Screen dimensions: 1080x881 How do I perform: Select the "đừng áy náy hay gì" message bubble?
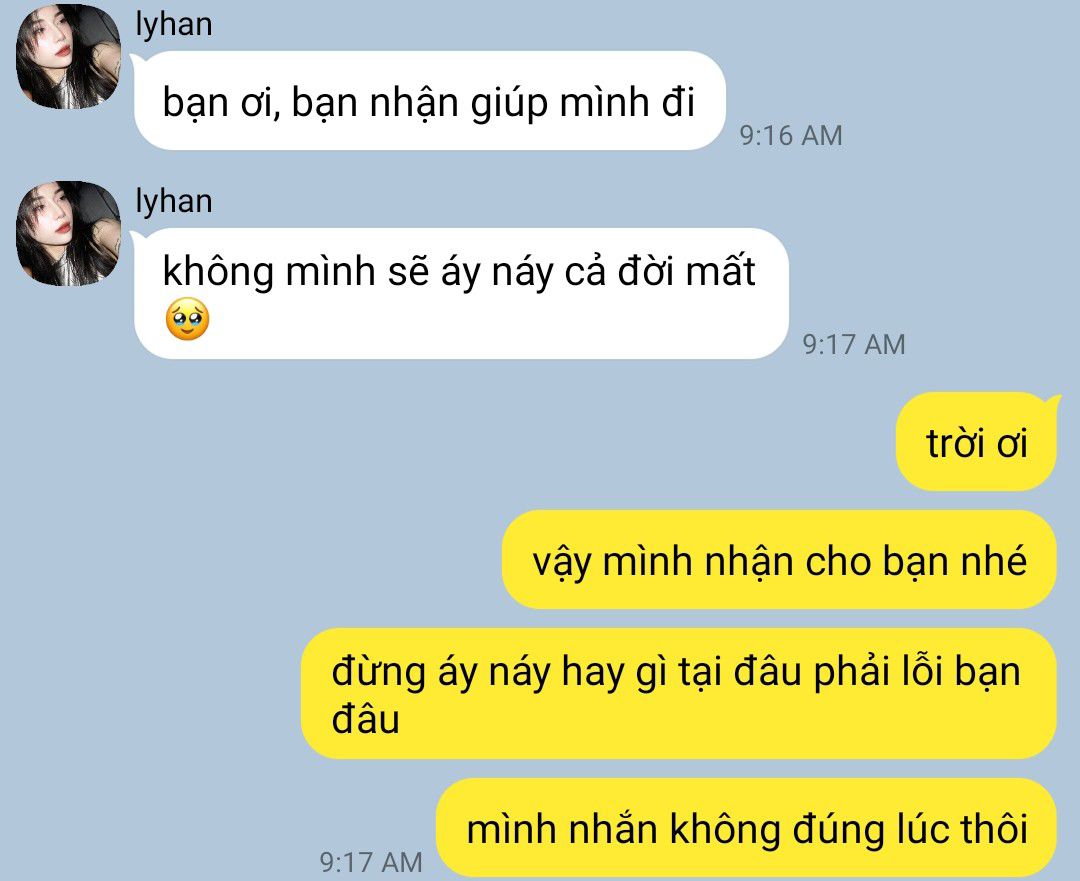pyautogui.click(x=678, y=694)
